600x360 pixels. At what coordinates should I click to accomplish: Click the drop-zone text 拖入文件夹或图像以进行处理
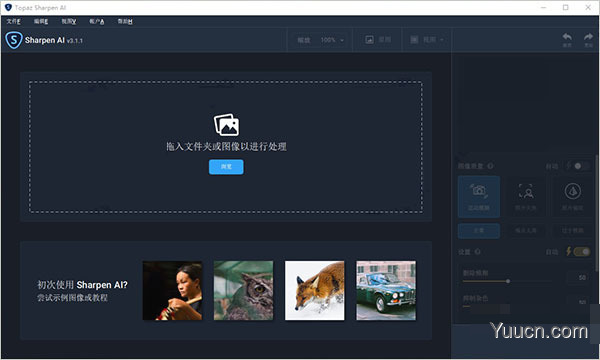tap(226, 147)
